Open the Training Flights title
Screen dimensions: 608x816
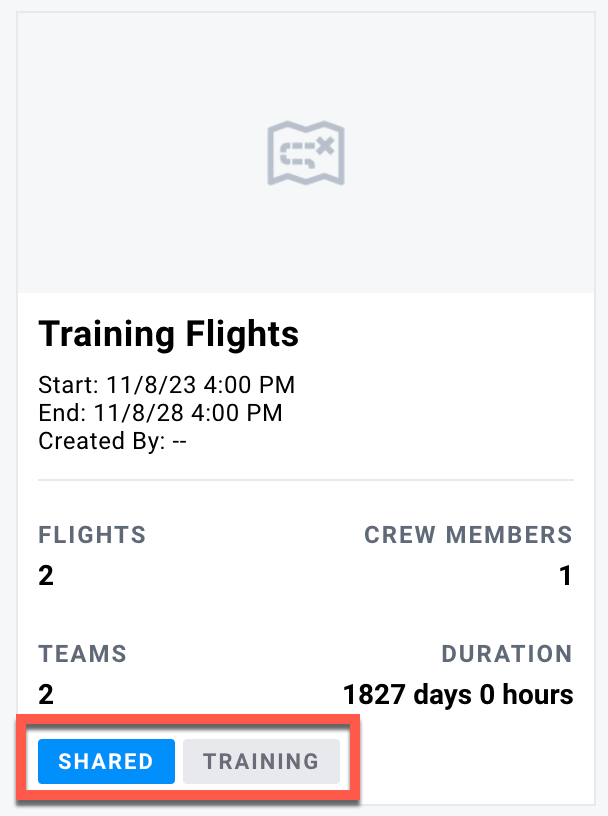(169, 334)
